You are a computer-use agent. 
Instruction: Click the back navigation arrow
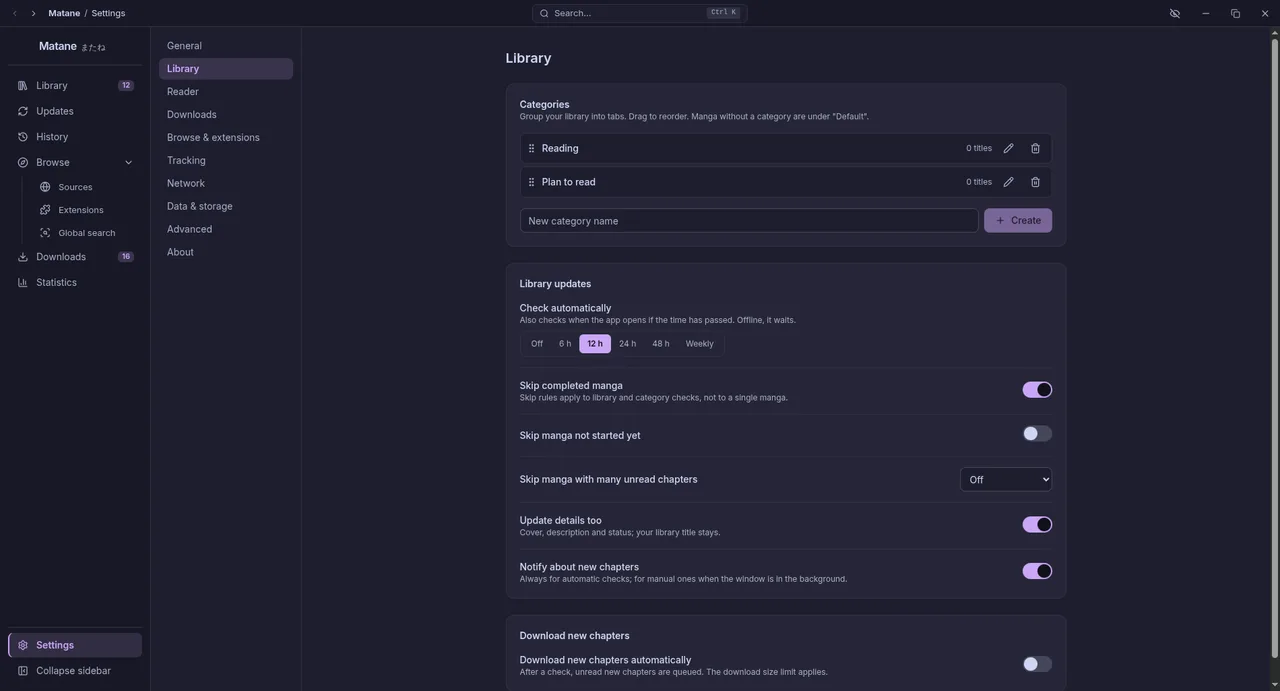pos(15,13)
